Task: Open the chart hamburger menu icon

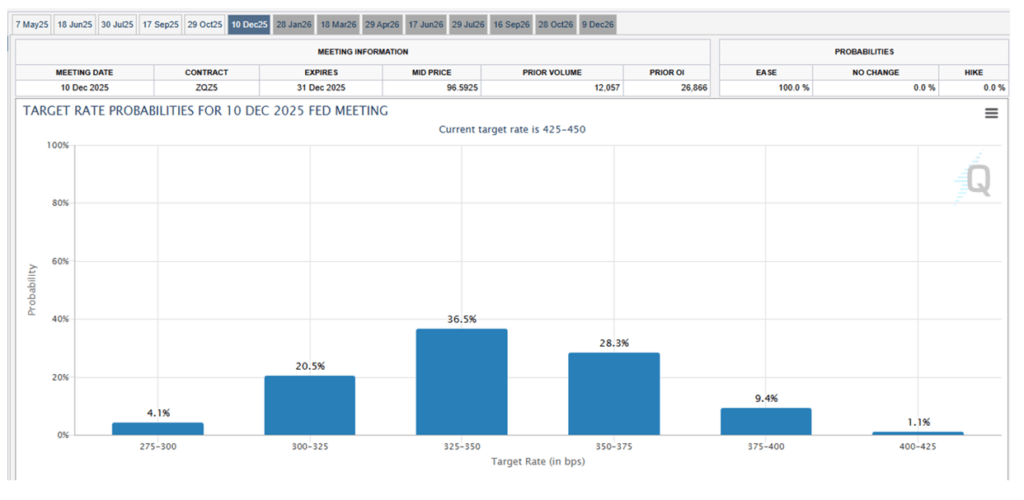Action: (x=991, y=113)
